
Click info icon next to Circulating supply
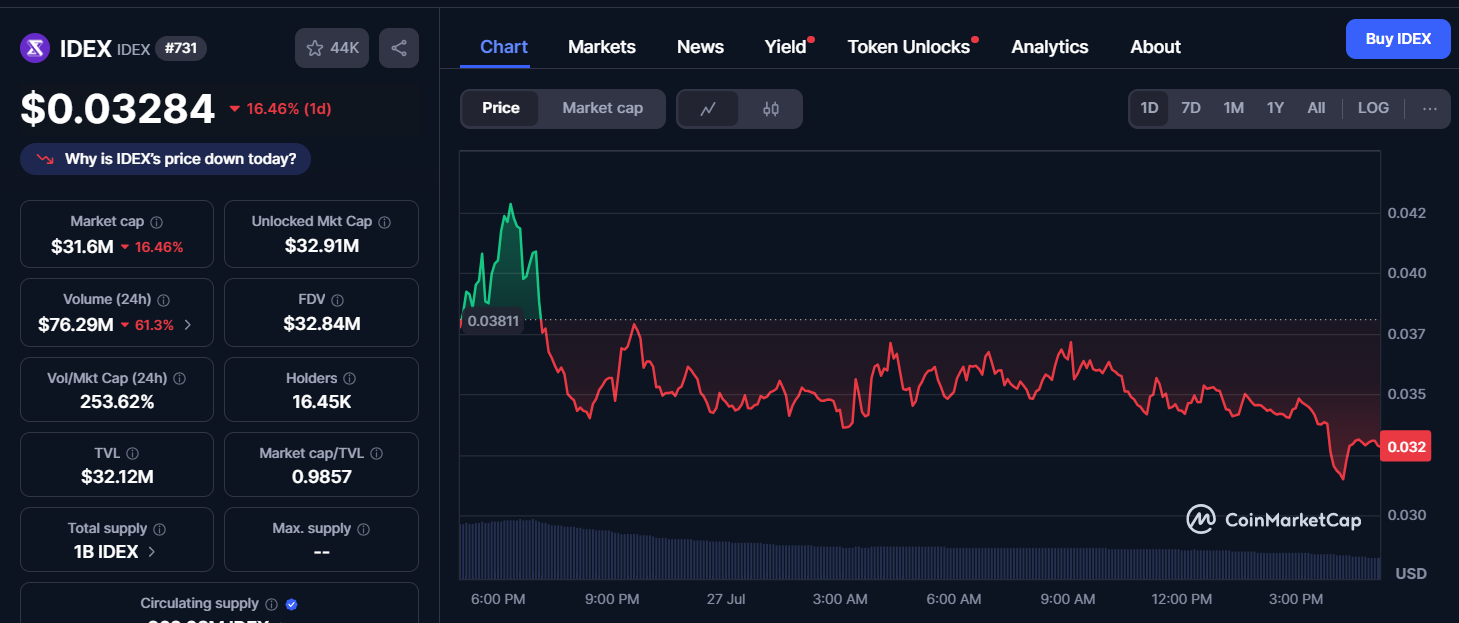(271, 604)
